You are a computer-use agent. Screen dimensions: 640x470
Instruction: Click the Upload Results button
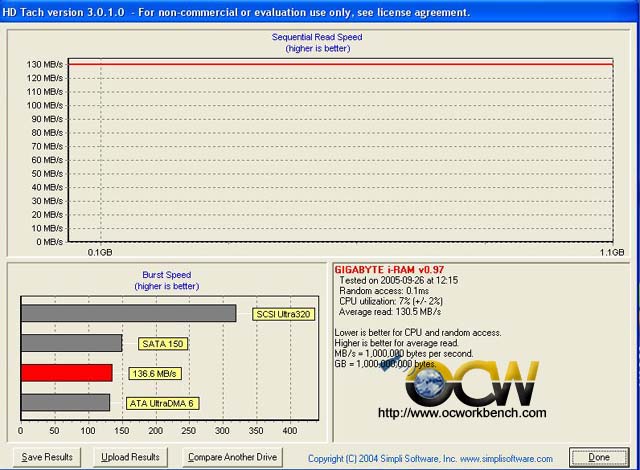(130, 457)
